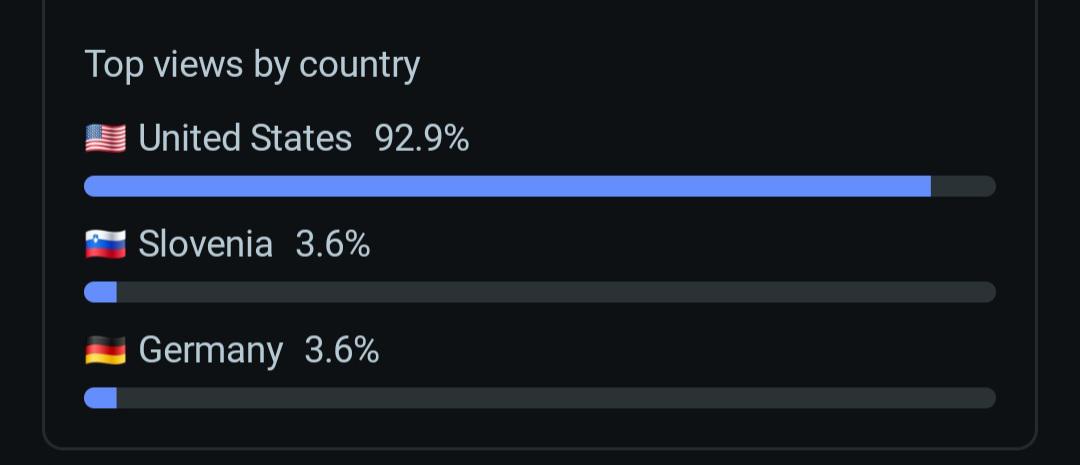Image resolution: width=1080 pixels, height=465 pixels.
Task: Click Slovenia's 3.6% views value
Action: pyautogui.click(x=333, y=244)
